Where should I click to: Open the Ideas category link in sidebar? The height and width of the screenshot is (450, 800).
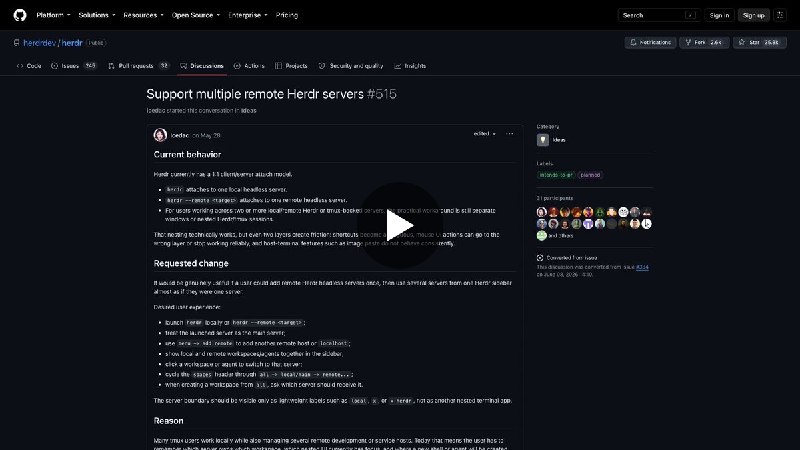559,140
